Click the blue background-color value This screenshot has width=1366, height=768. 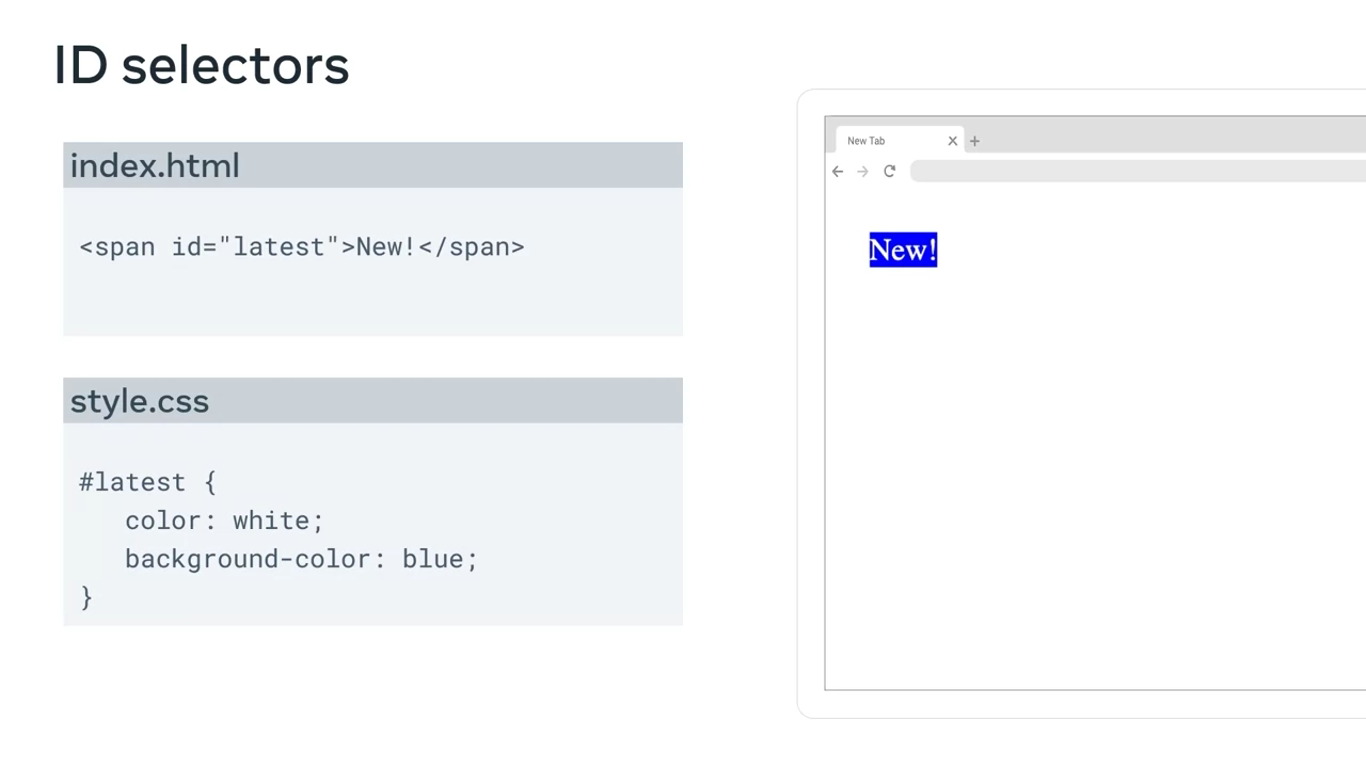tap(433, 559)
